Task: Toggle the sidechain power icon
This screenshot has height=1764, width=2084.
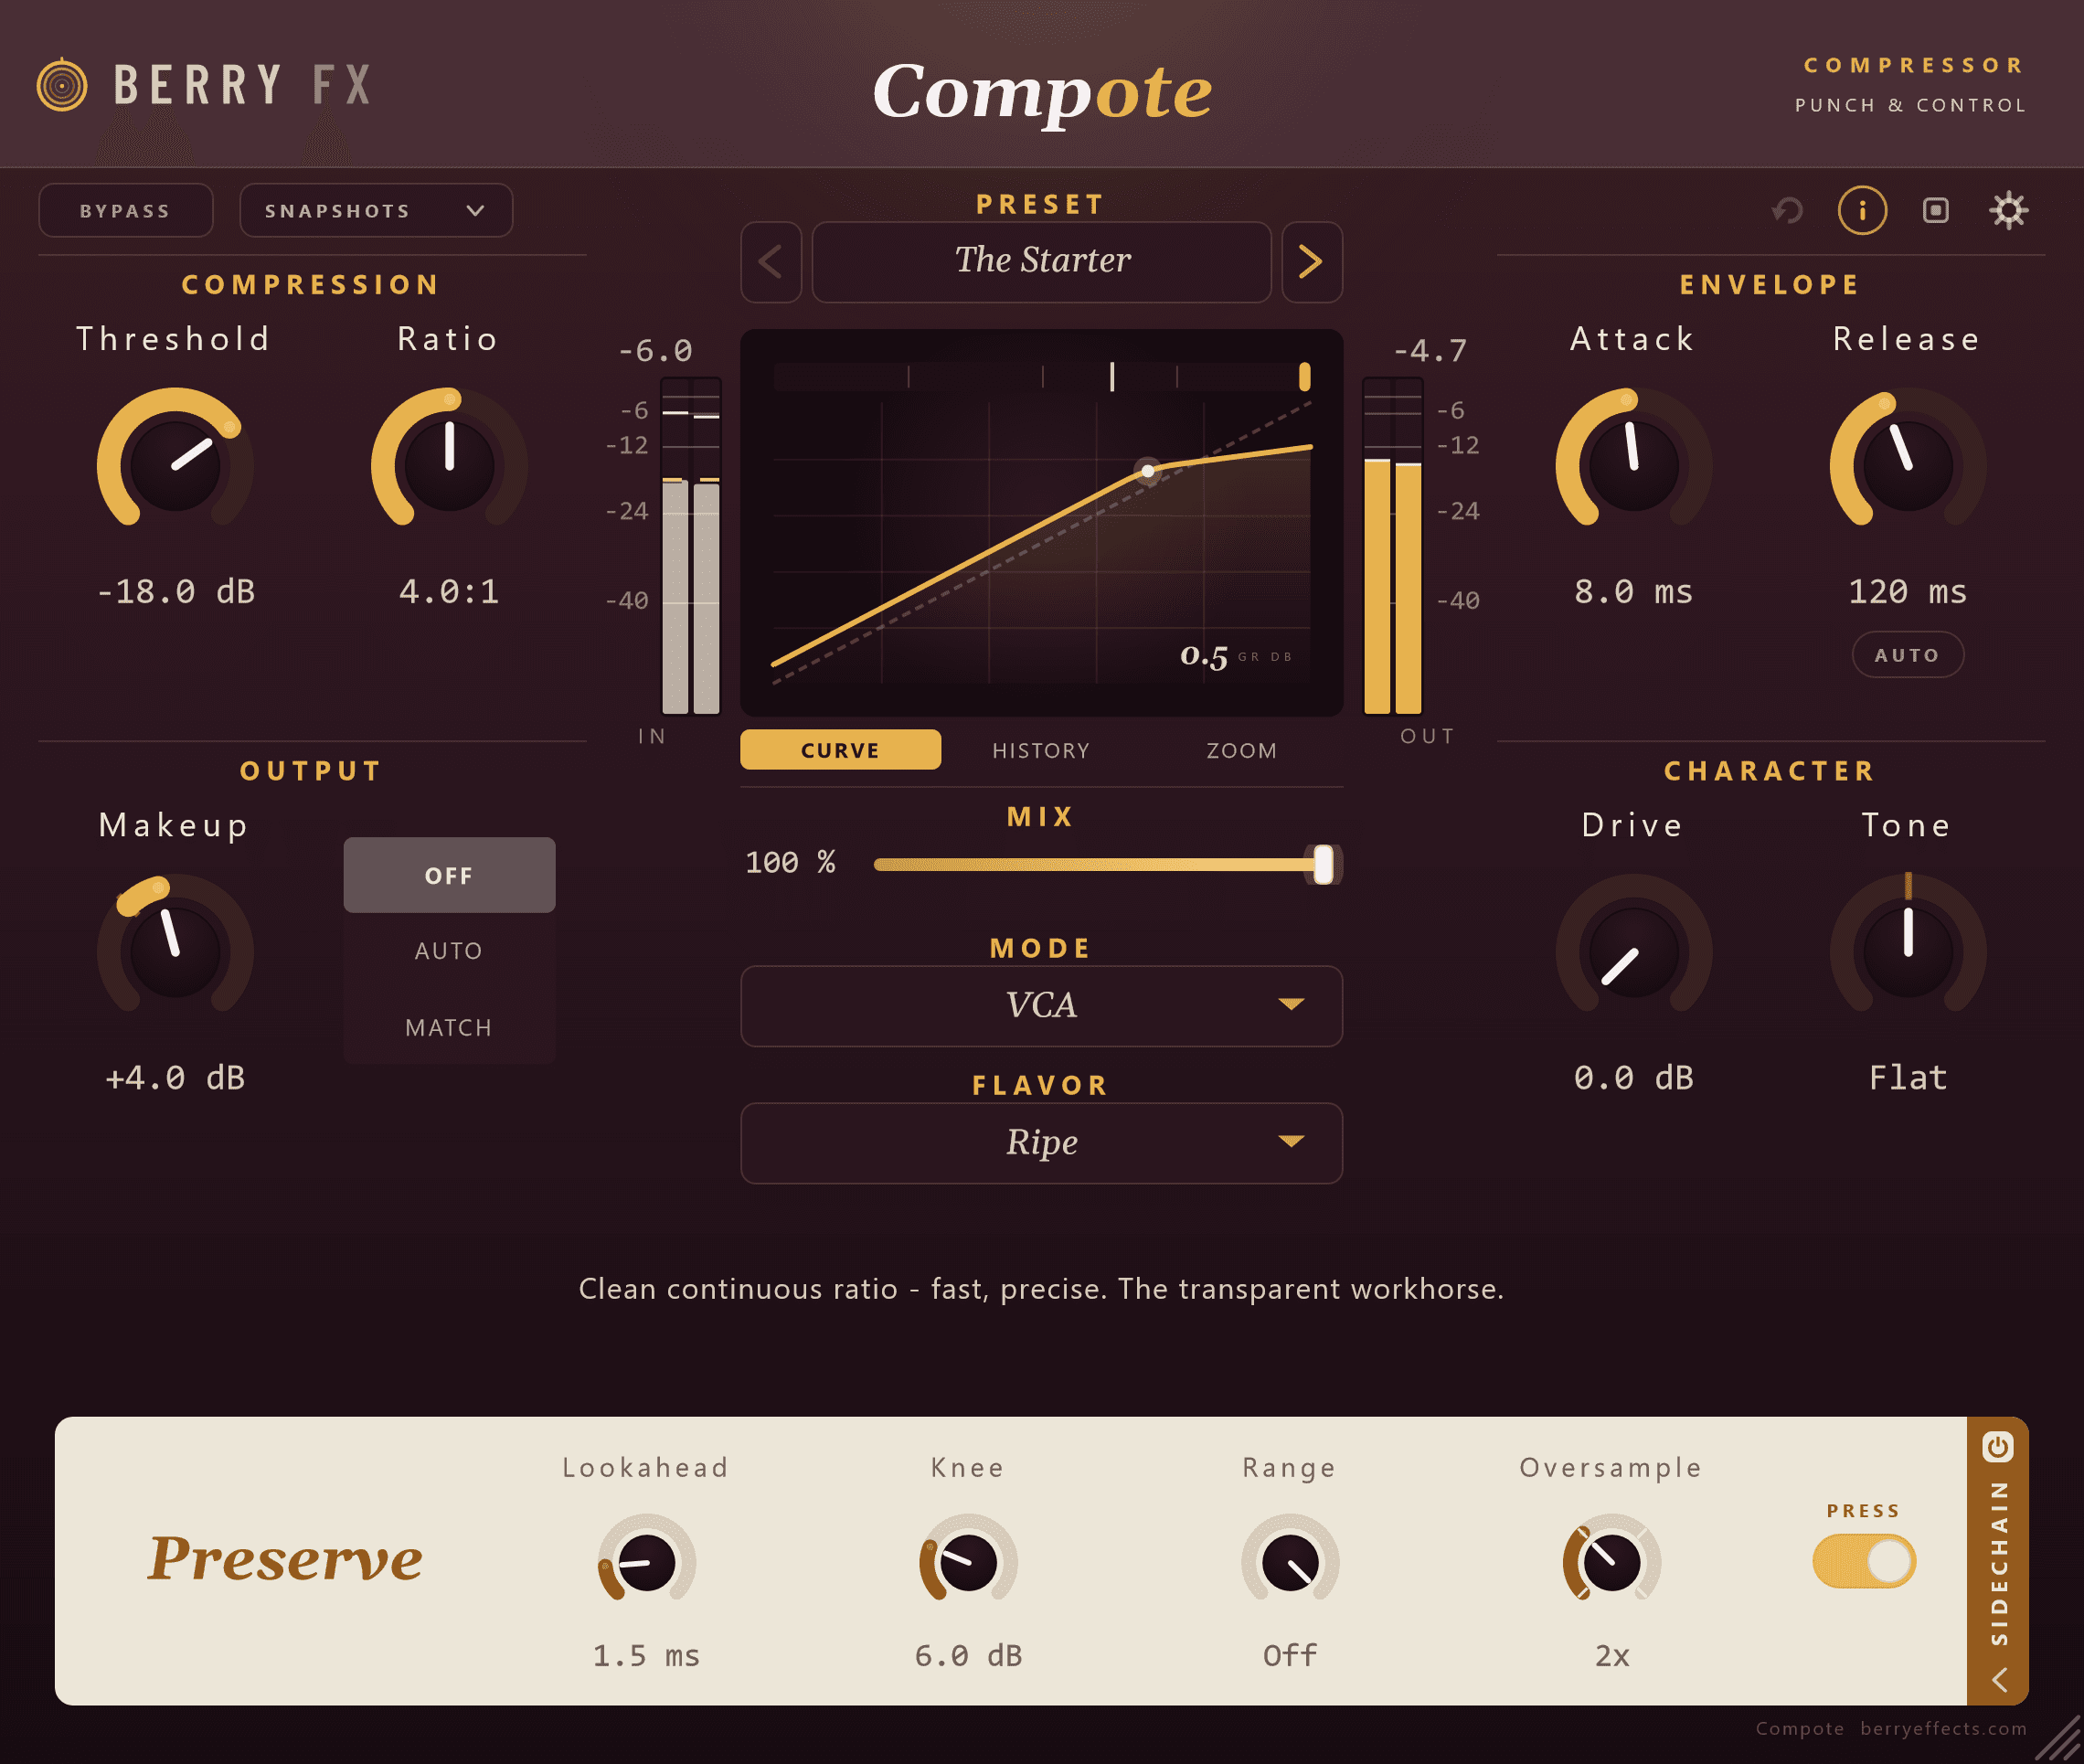Action: click(x=1998, y=1447)
